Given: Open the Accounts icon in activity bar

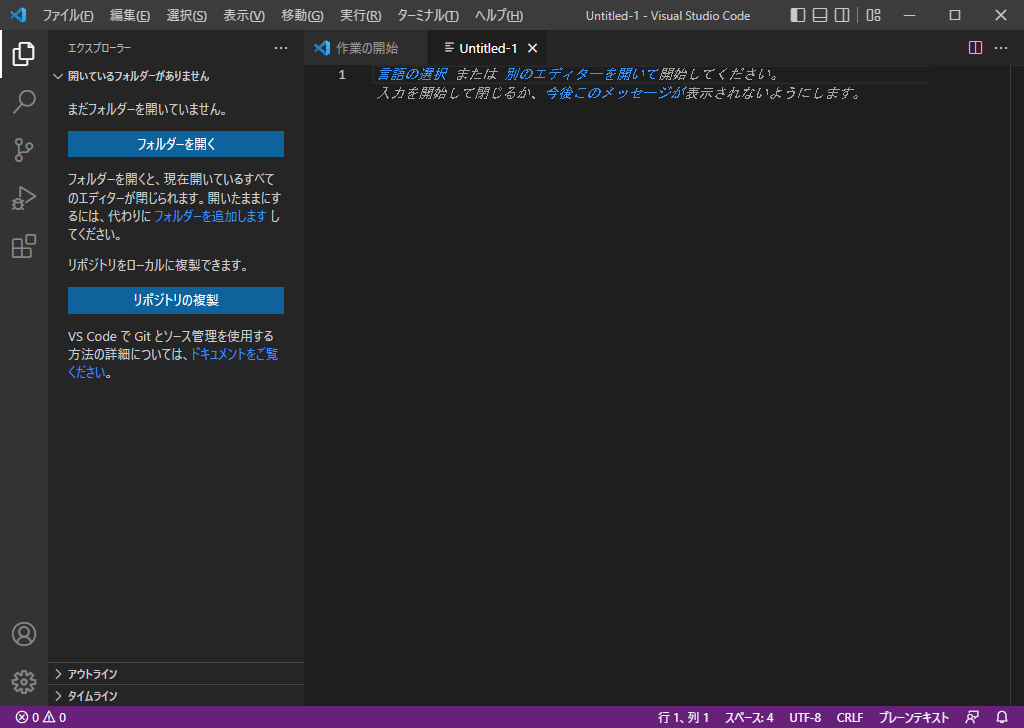Looking at the screenshot, I should click(24, 634).
